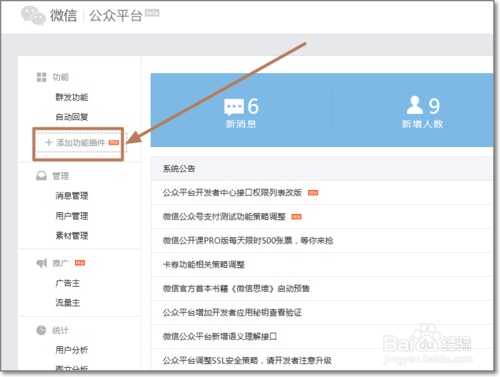Viewport: 500px width, 377px height.
Task: Click the 统计 pie chart icon
Action: pyautogui.click(x=41, y=330)
